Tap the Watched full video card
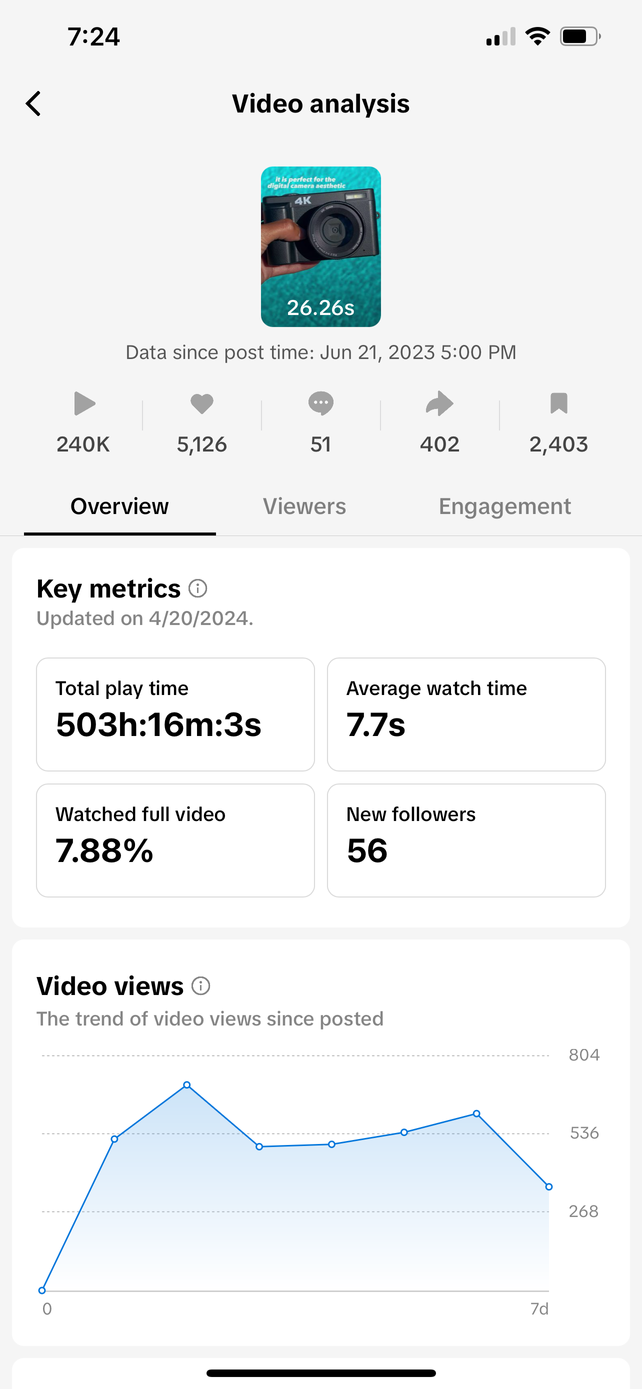Viewport: 642px width, 1389px height. coord(175,840)
